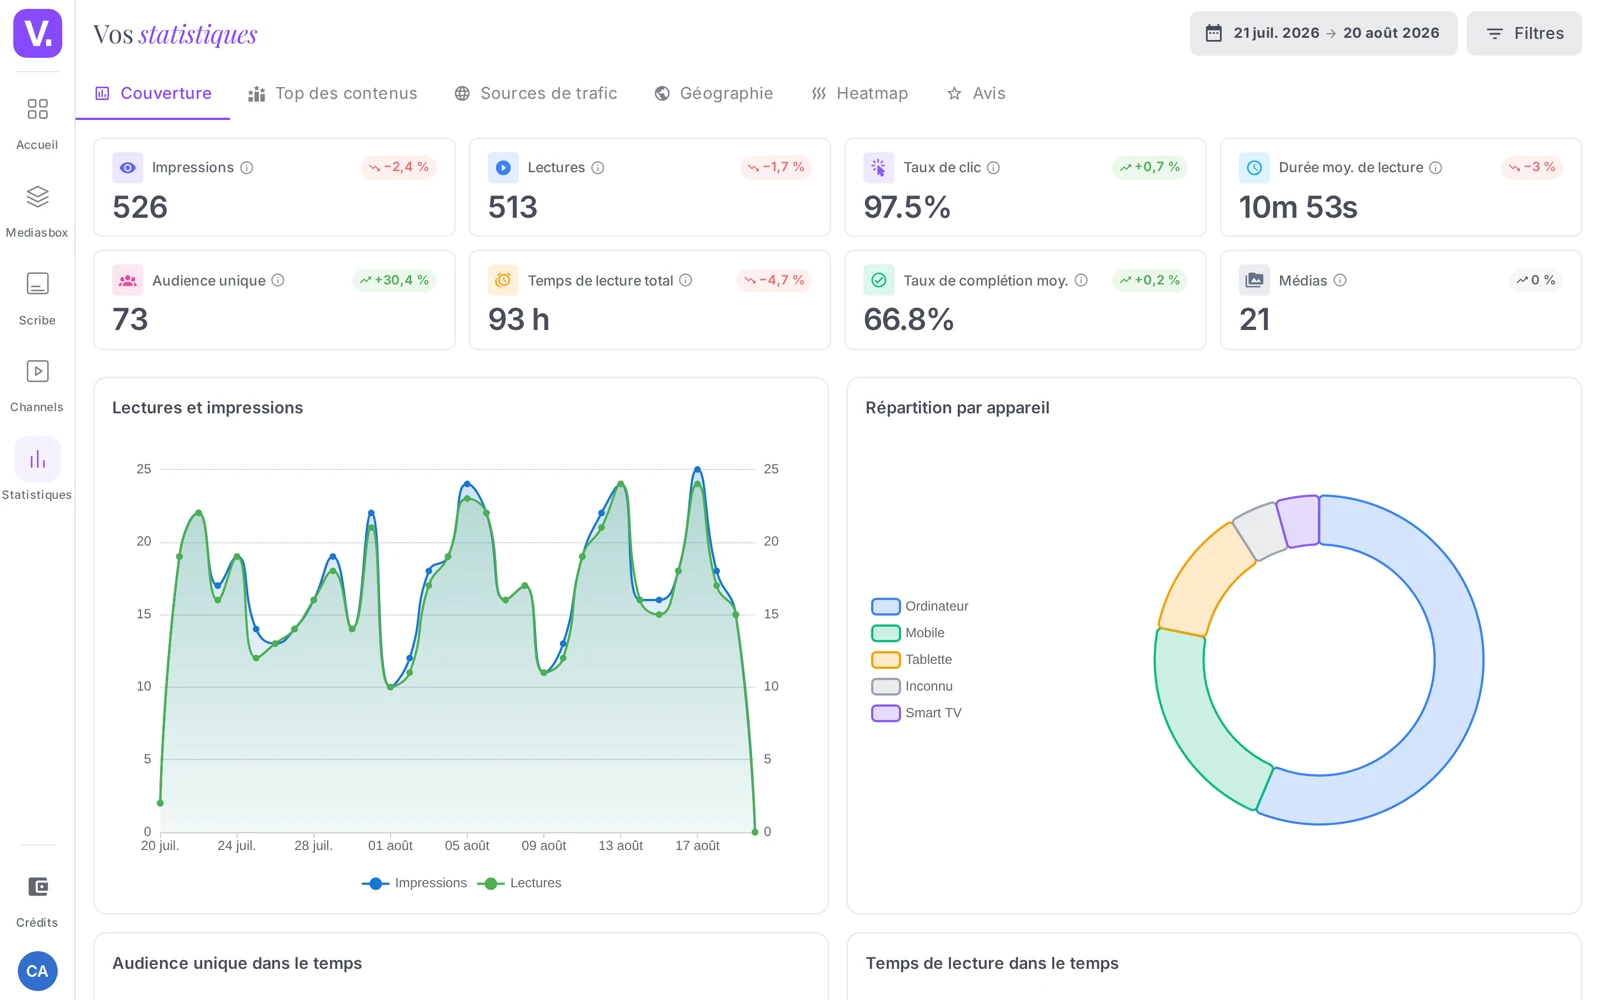Click the 10m 53s duration value
The width and height of the screenshot is (1600, 1000).
coord(1298,207)
